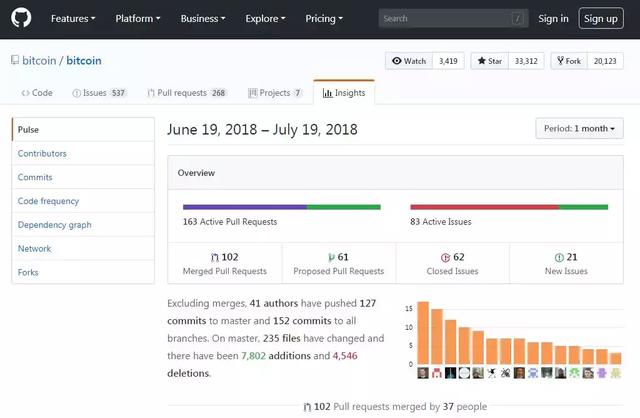640x418 pixels.
Task: Click the Sign up button
Action: pyautogui.click(x=601, y=18)
